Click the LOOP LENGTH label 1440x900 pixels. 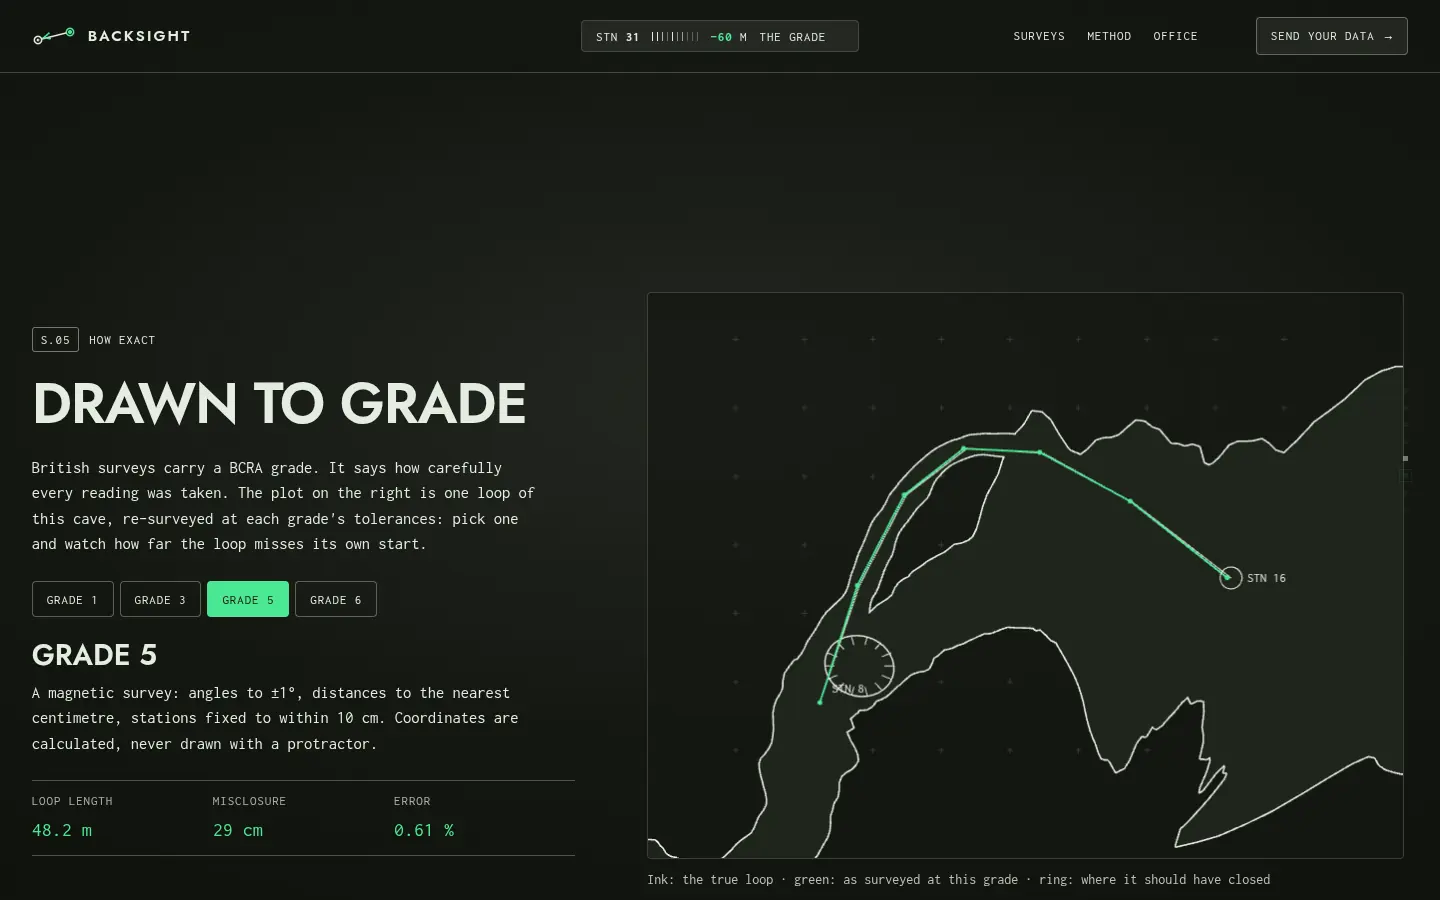[72, 801]
